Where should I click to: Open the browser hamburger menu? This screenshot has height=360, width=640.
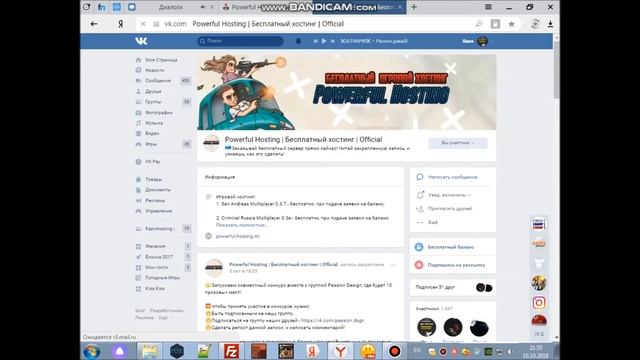[488, 7]
